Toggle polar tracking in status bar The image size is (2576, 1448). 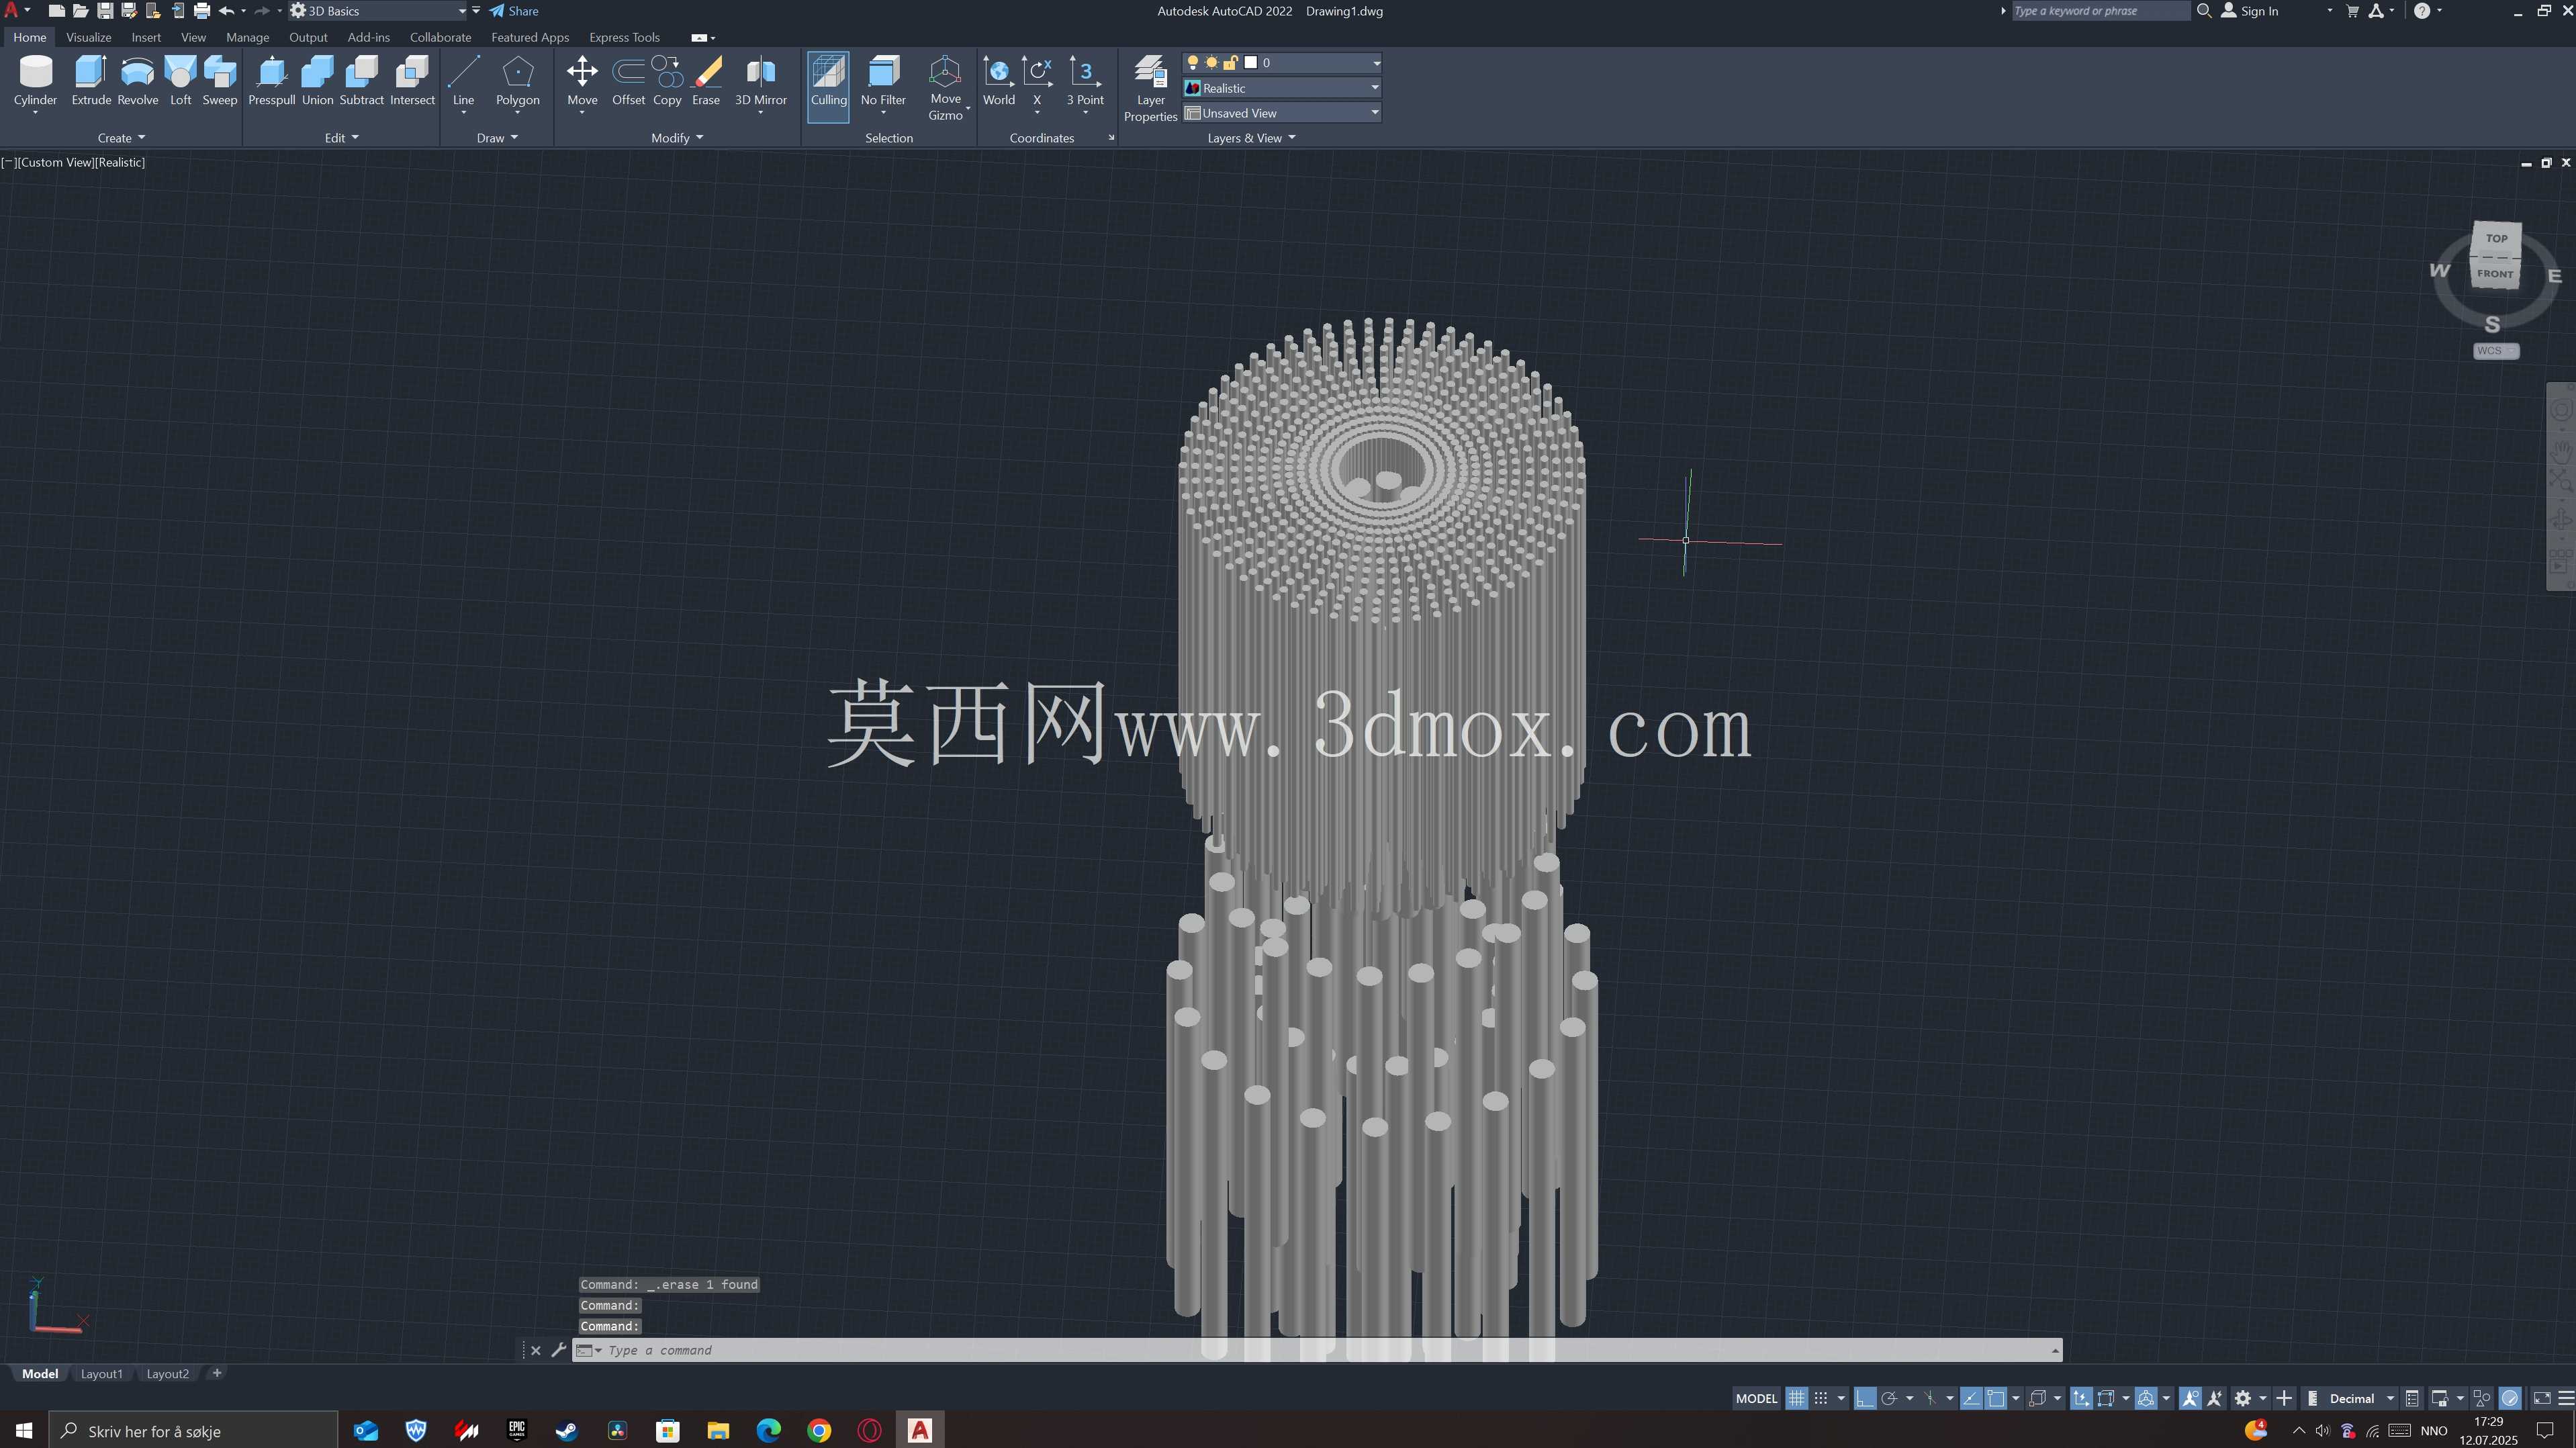tap(1889, 1398)
